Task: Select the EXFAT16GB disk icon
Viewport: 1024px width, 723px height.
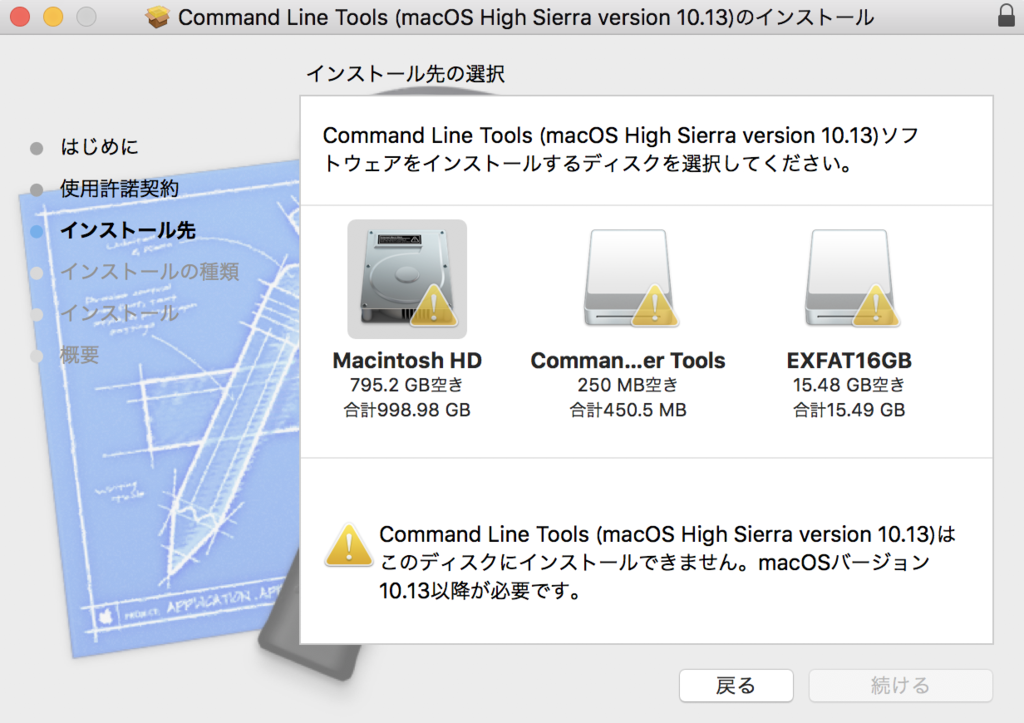Action: tap(850, 278)
